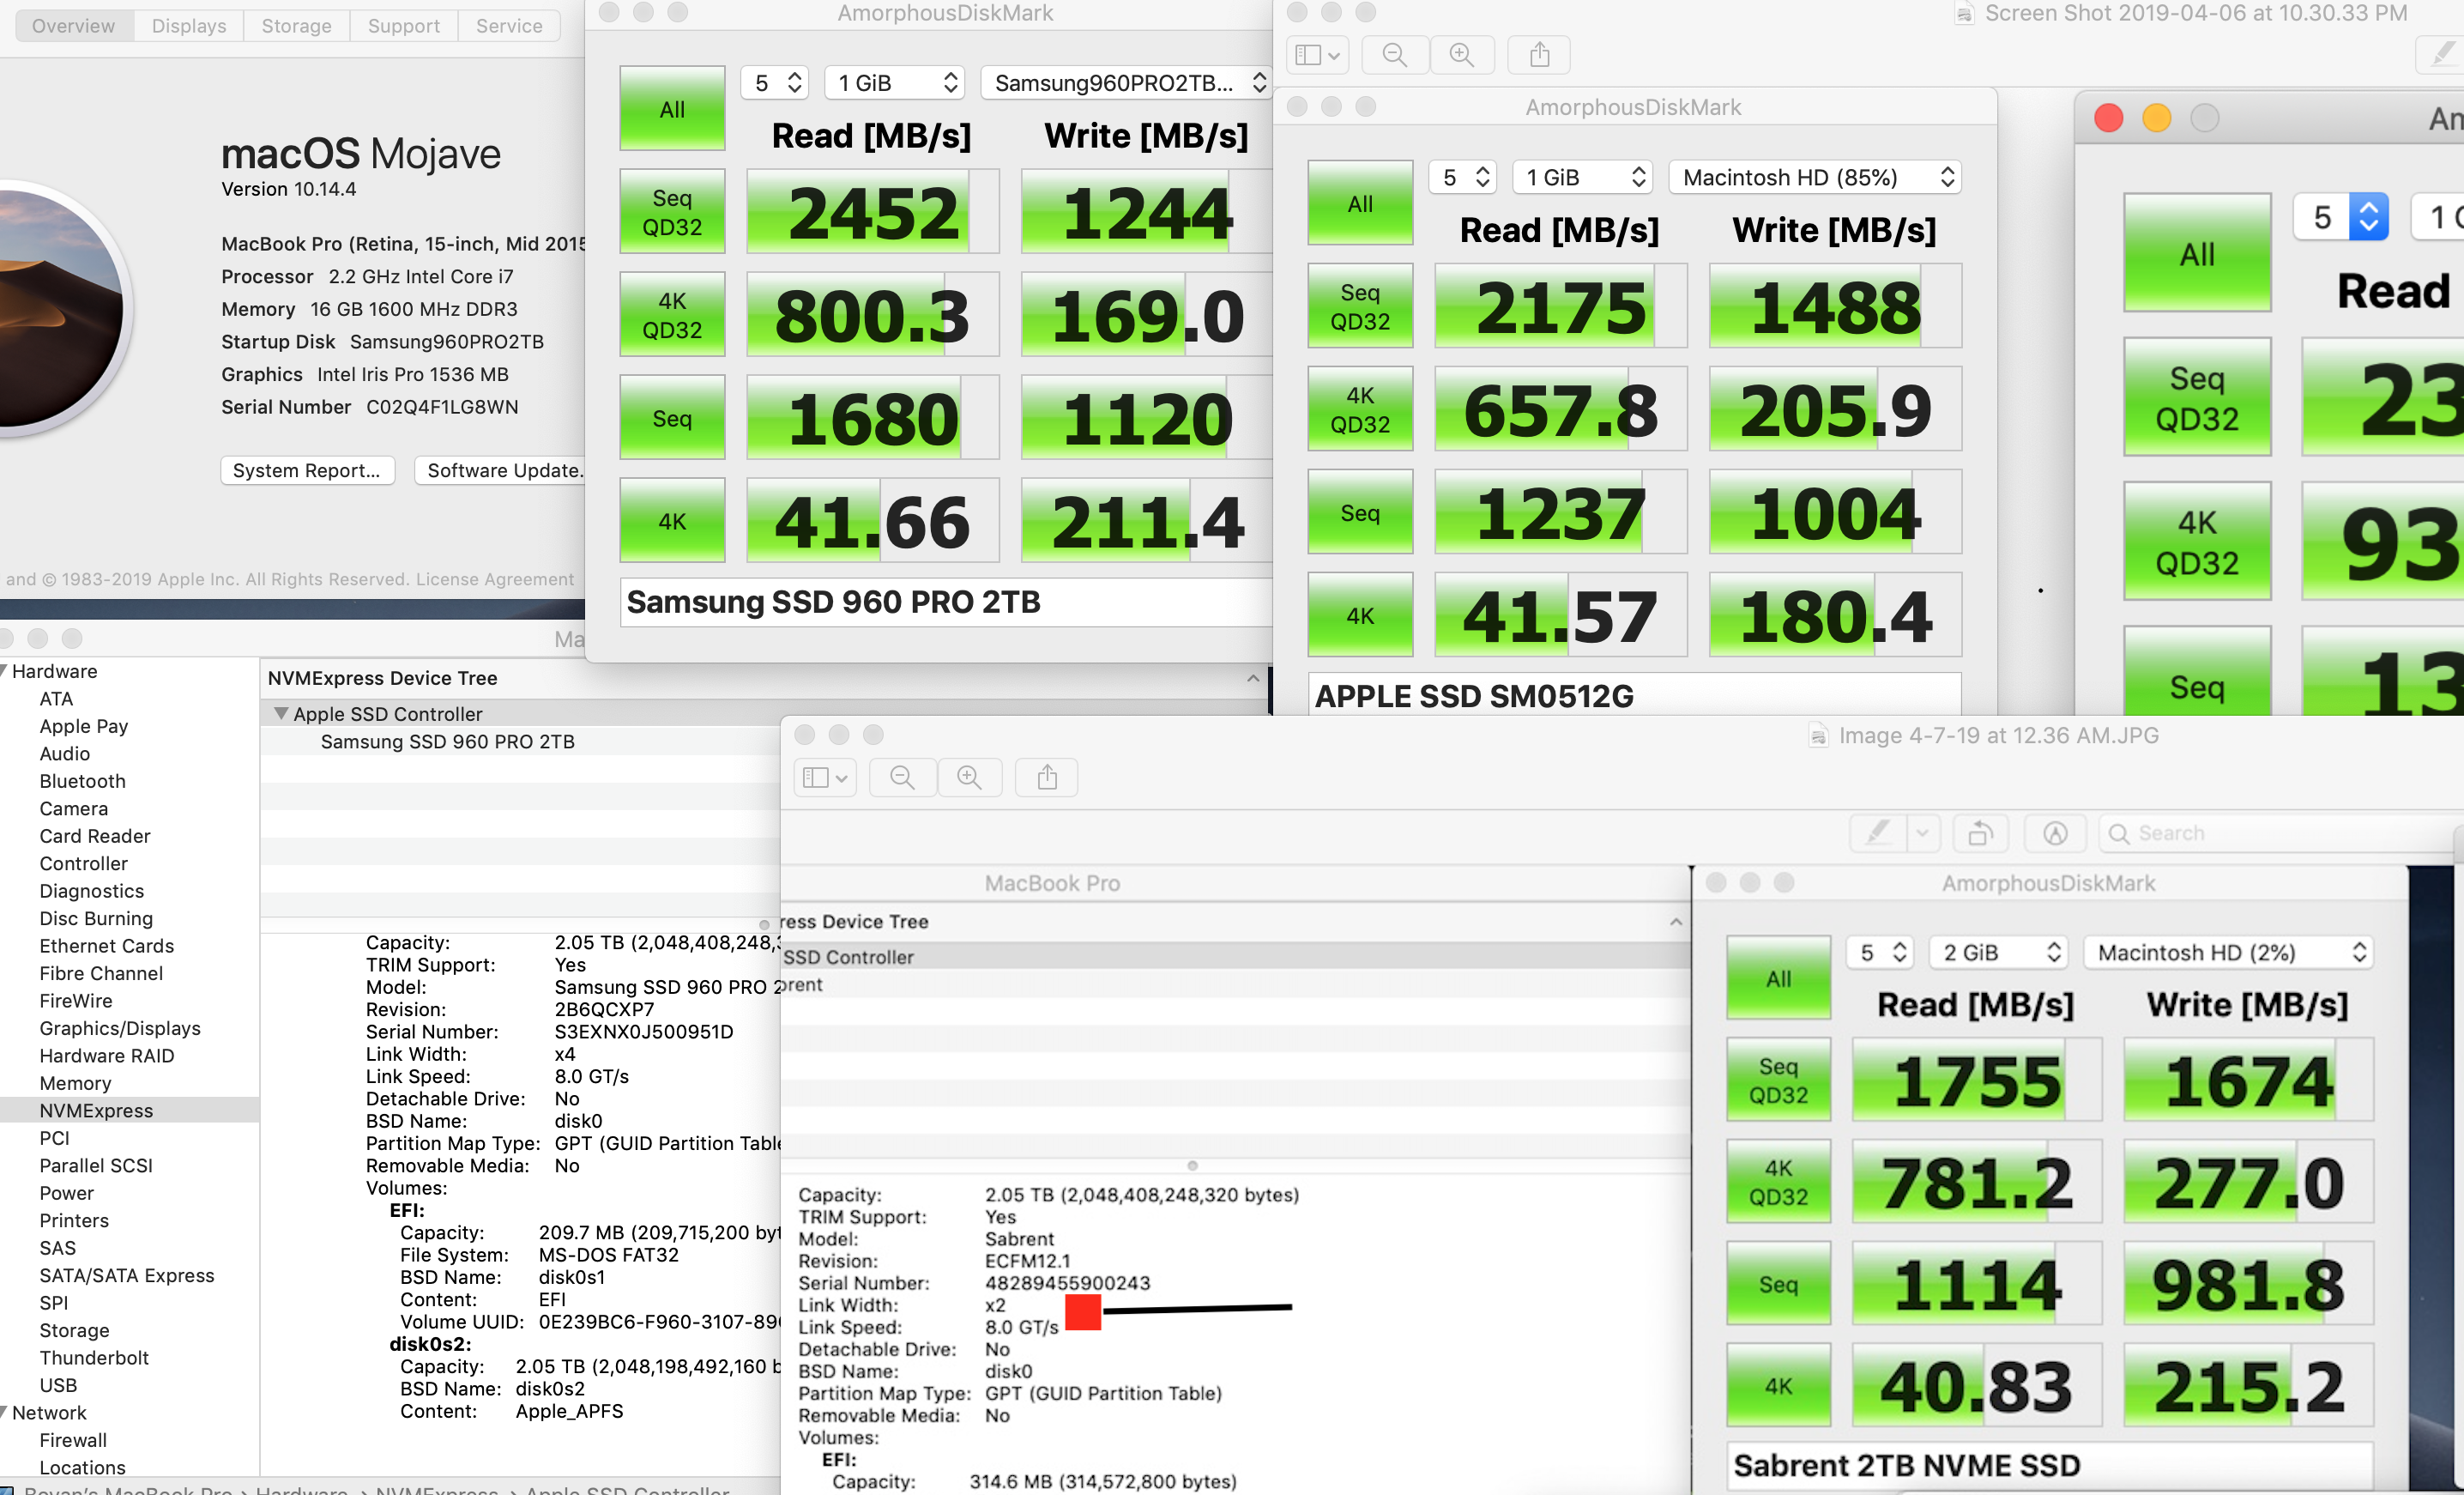Screen dimensions: 2464x1495
Task: Click All button in Macintosh HD (85%) window
Action: pos(1360,203)
